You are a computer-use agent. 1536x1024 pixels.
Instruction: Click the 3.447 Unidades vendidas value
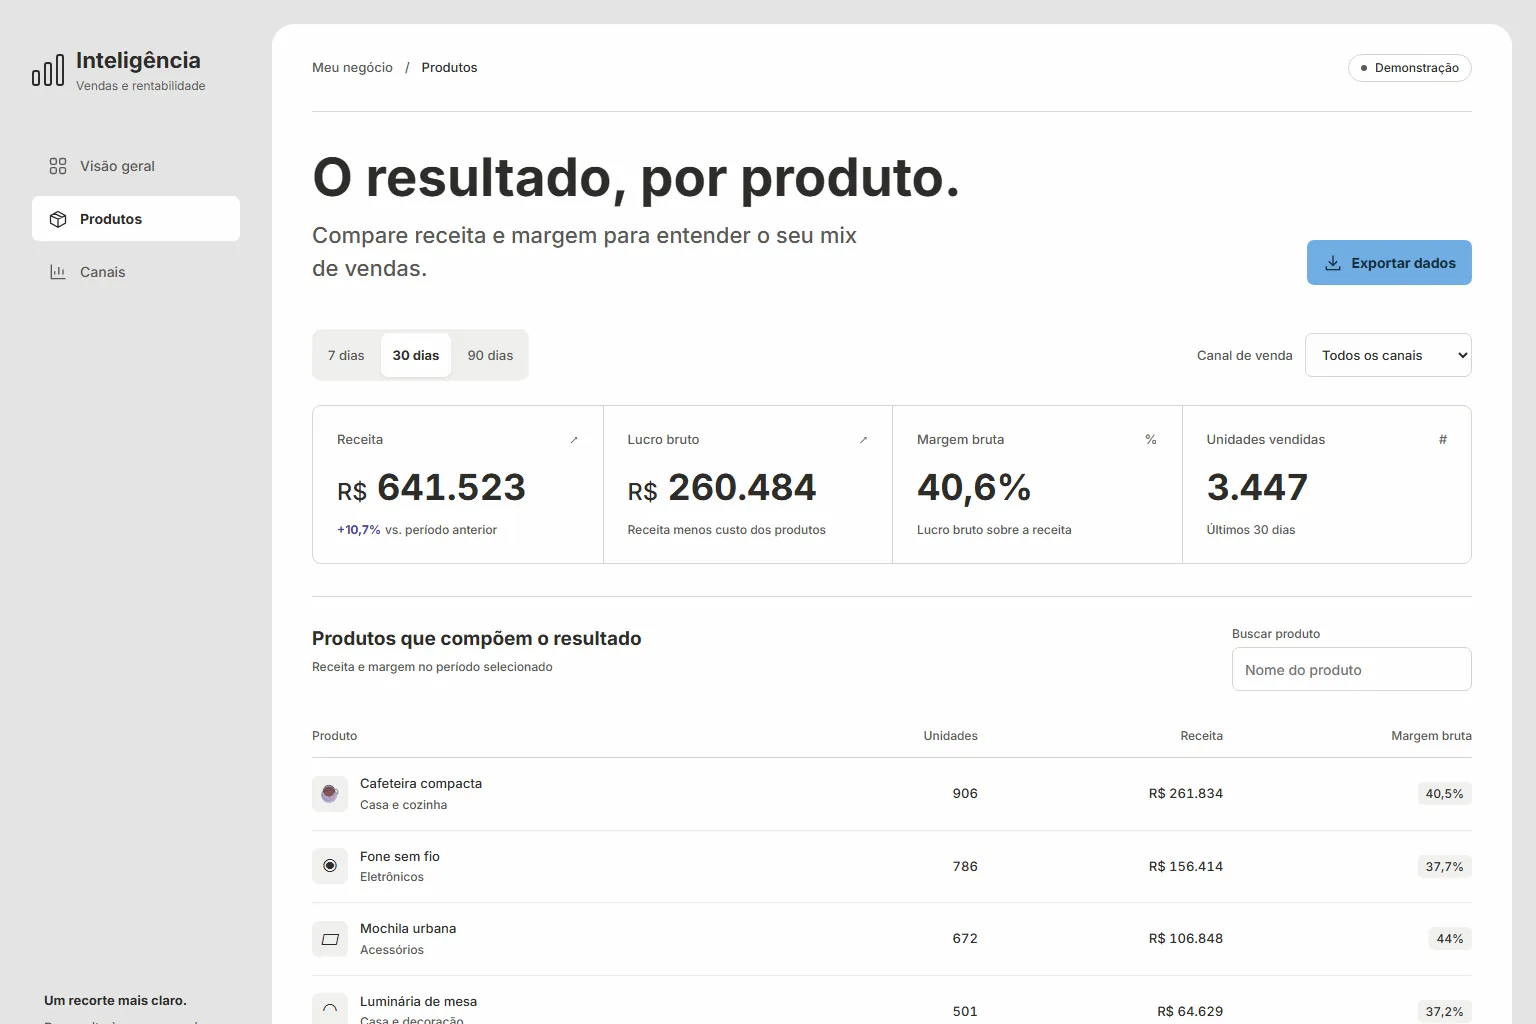tap(1257, 488)
